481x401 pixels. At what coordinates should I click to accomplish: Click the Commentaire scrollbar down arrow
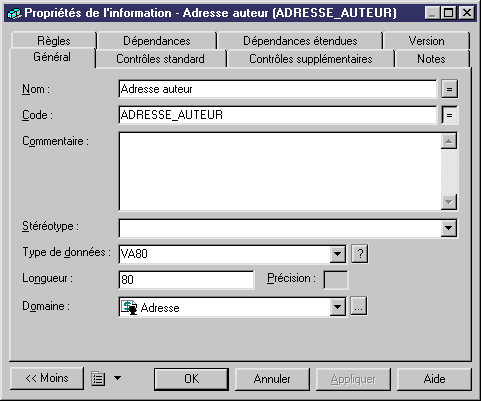coord(449,202)
